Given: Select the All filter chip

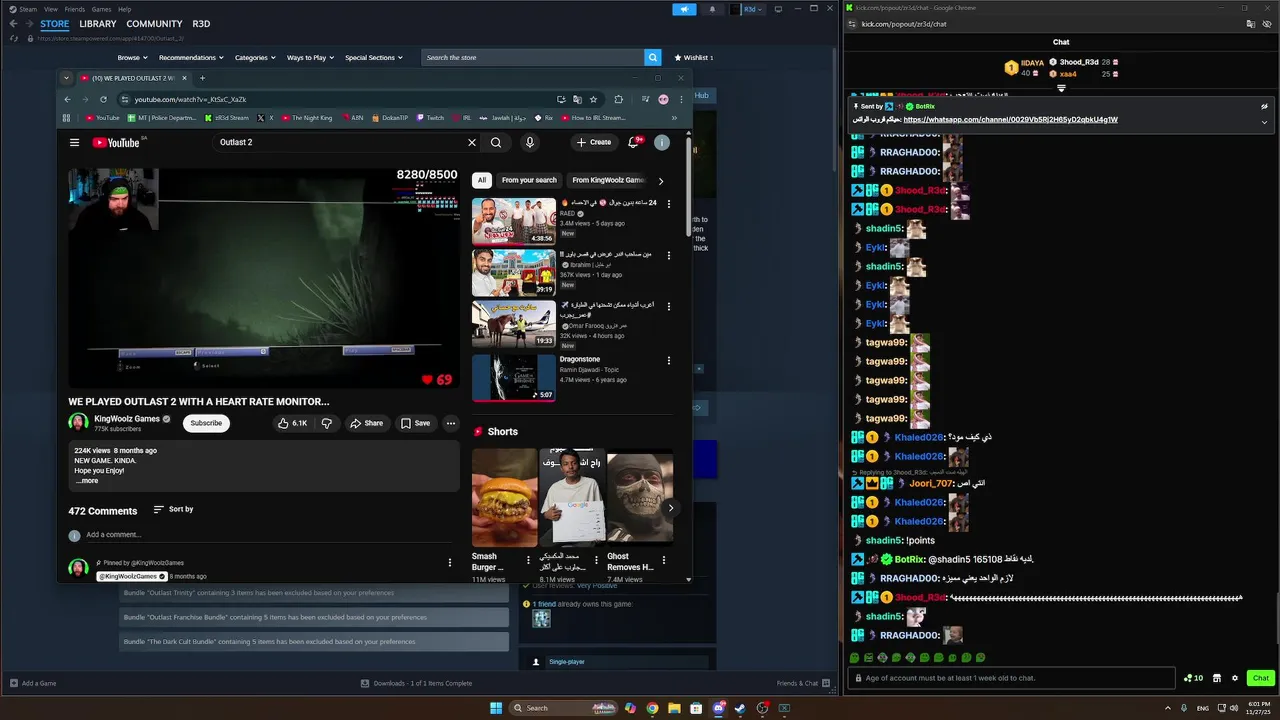Looking at the screenshot, I should [x=482, y=180].
